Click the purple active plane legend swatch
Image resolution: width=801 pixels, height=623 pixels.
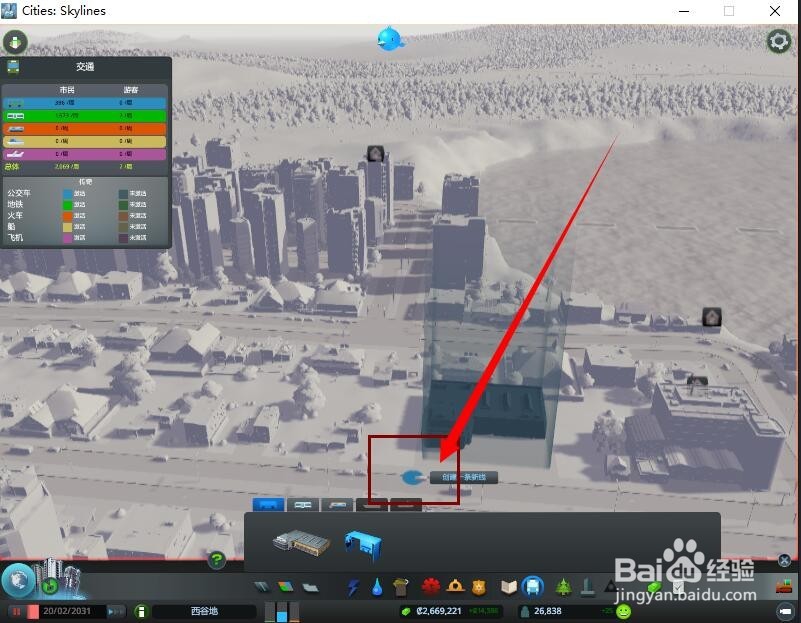click(67, 238)
